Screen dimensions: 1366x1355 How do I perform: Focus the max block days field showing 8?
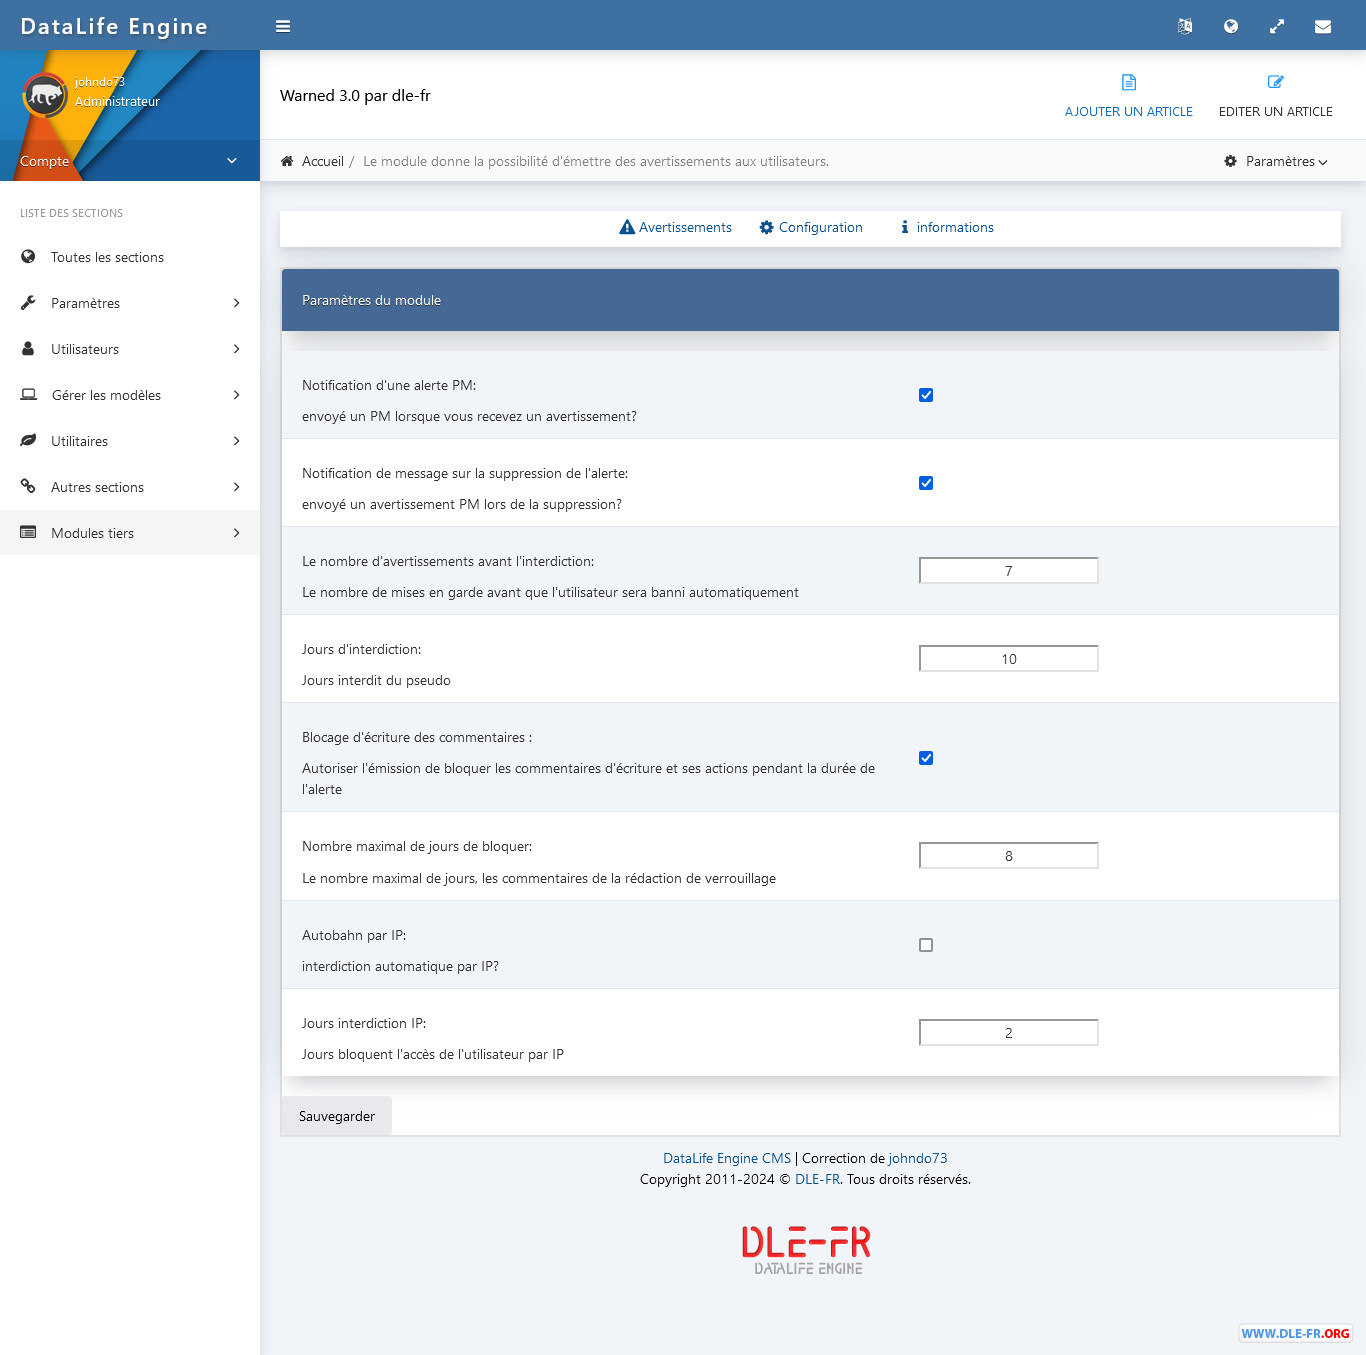[1009, 856]
